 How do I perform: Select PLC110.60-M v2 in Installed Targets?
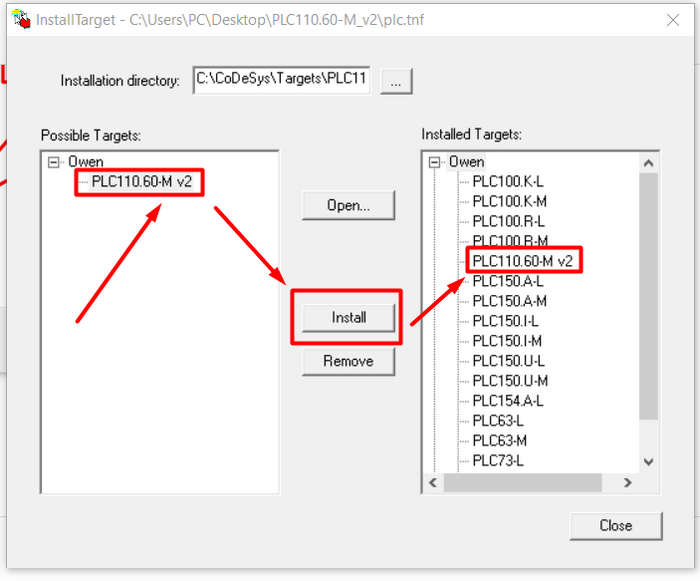tap(523, 261)
